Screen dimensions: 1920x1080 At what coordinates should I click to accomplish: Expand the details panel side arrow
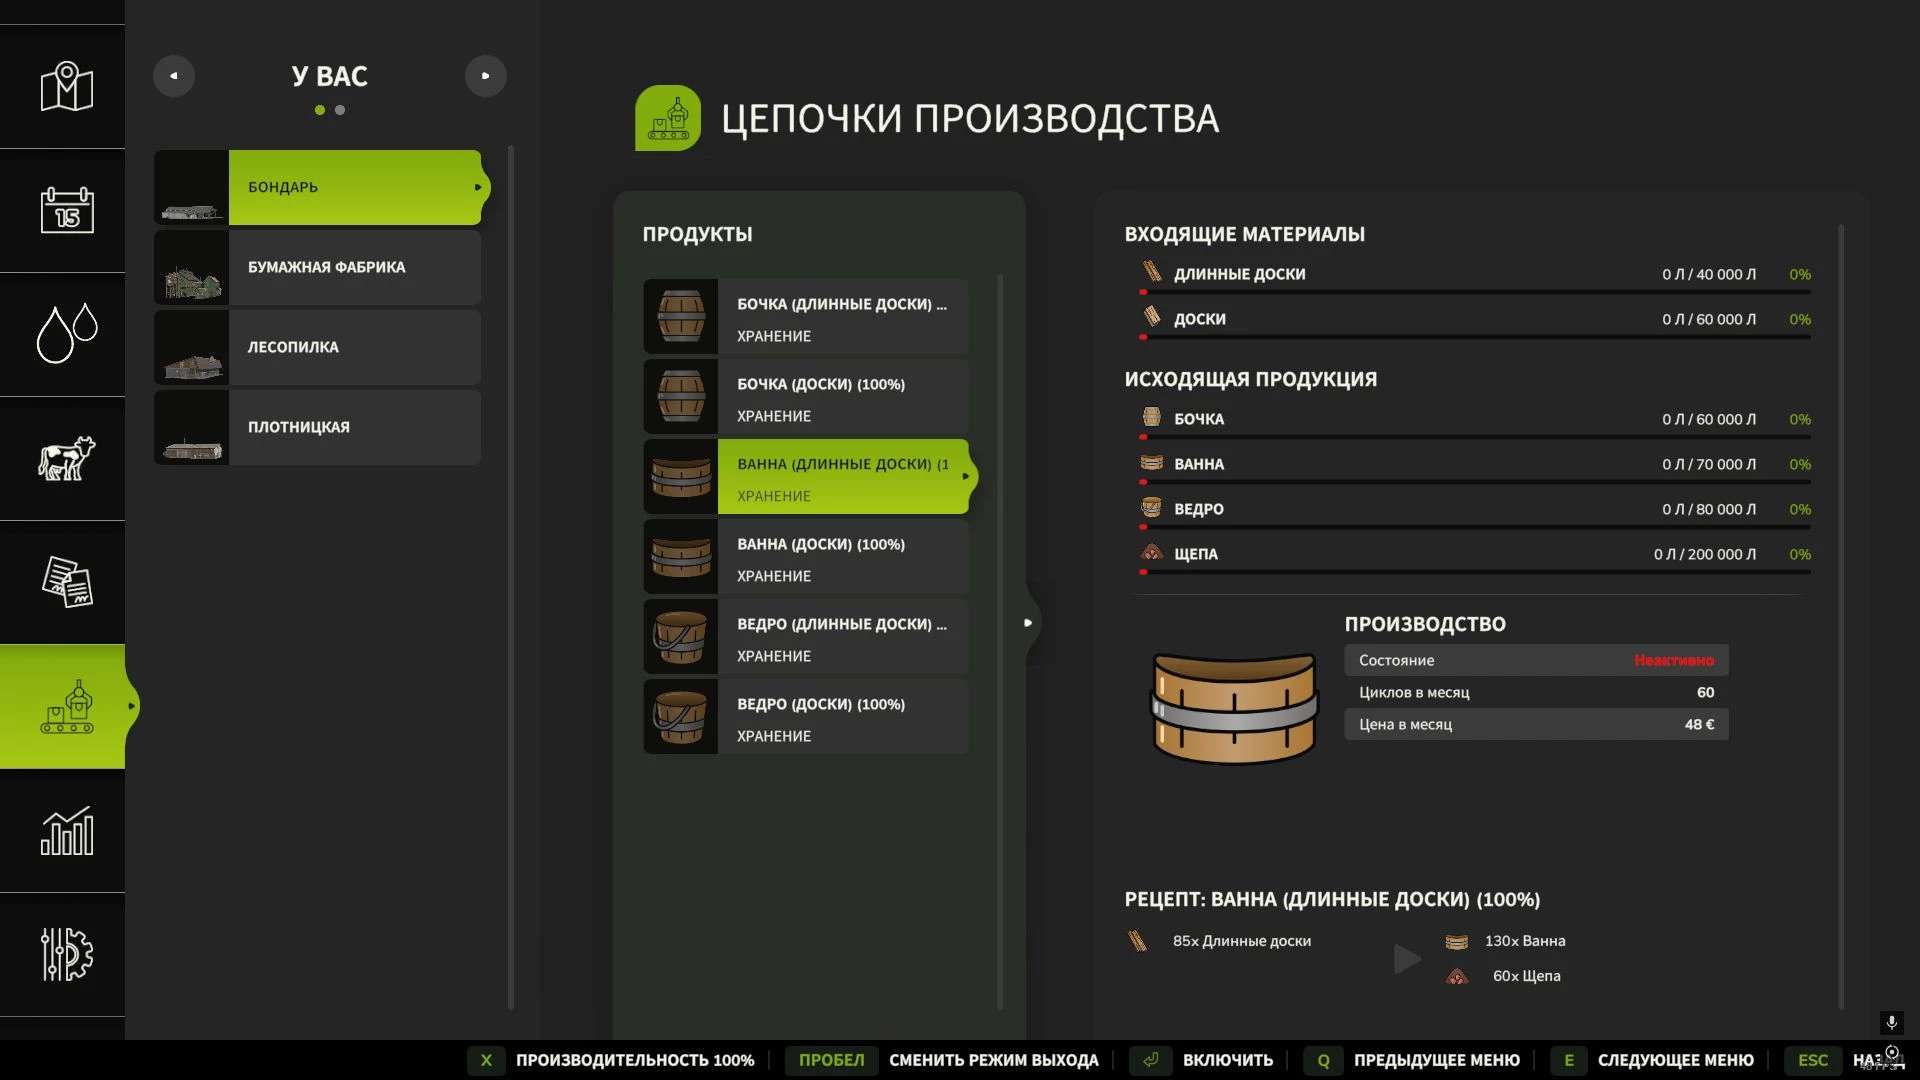coord(1028,623)
